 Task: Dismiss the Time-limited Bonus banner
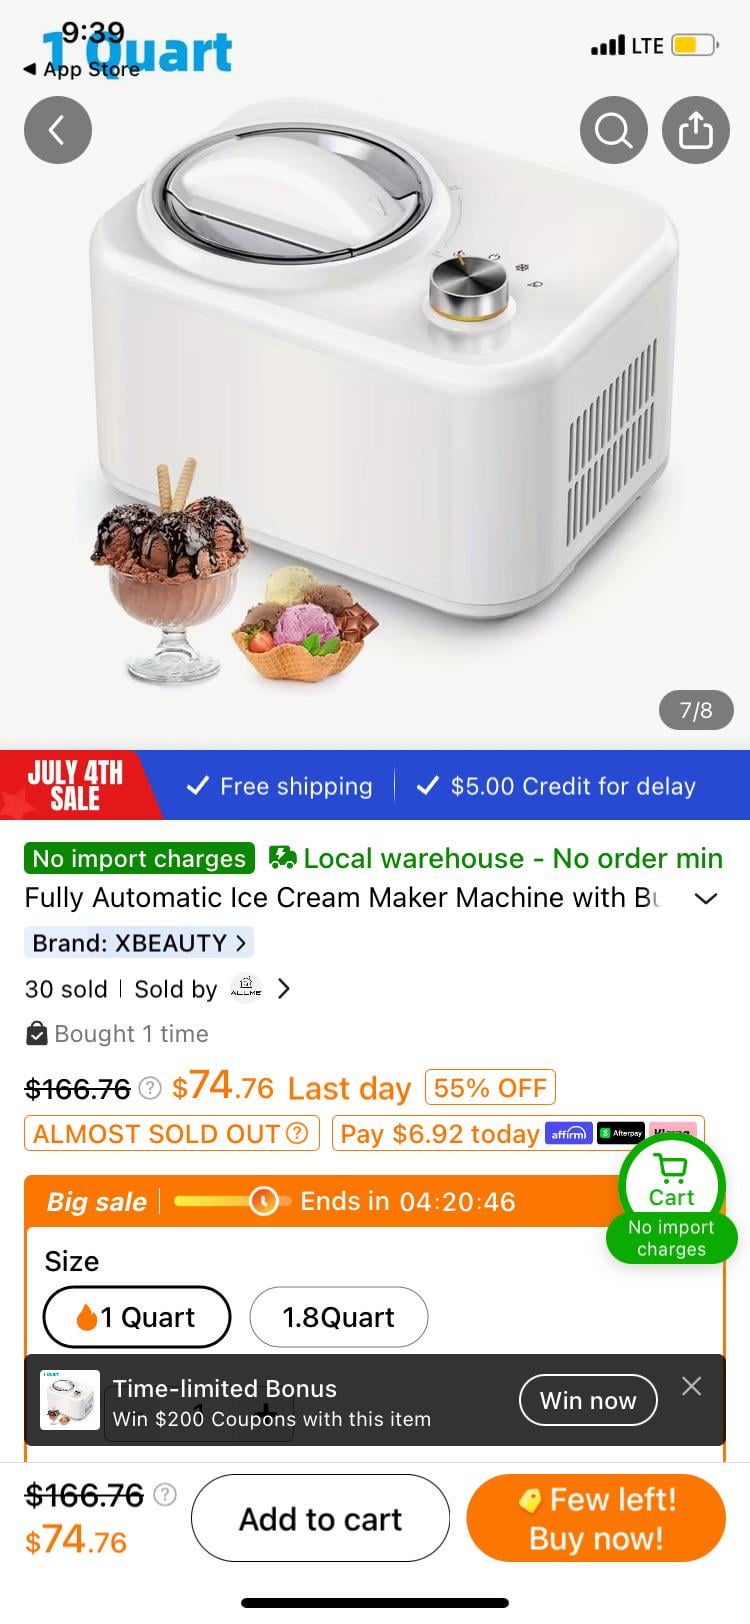coord(691,1386)
